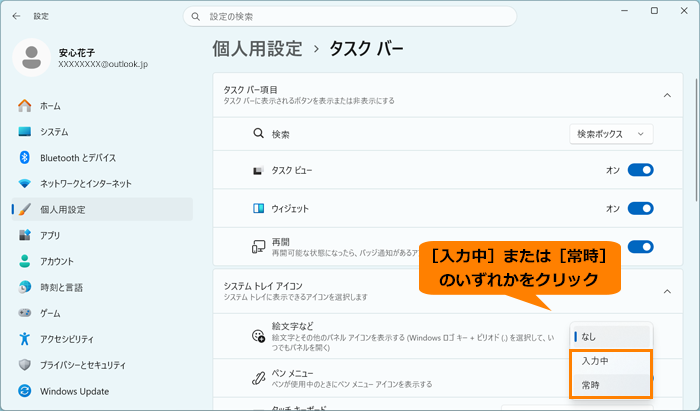Screen dimensions: 700x411
Task: Click the emoji panel icon
Action: click(x=258, y=336)
